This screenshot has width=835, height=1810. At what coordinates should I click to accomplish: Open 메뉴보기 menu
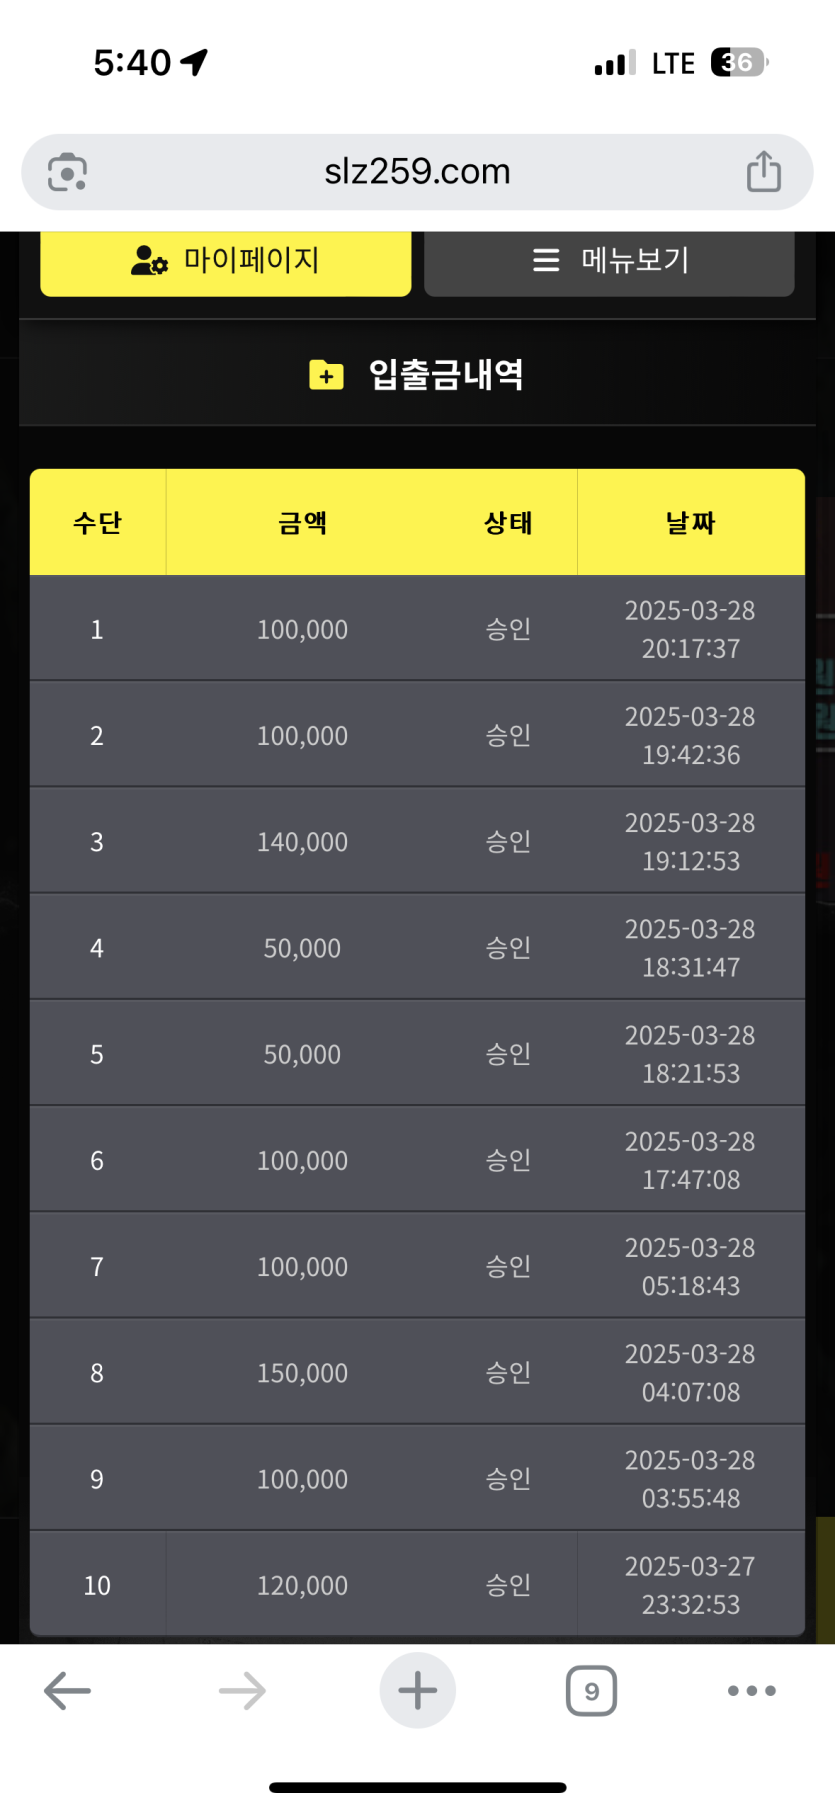610,261
